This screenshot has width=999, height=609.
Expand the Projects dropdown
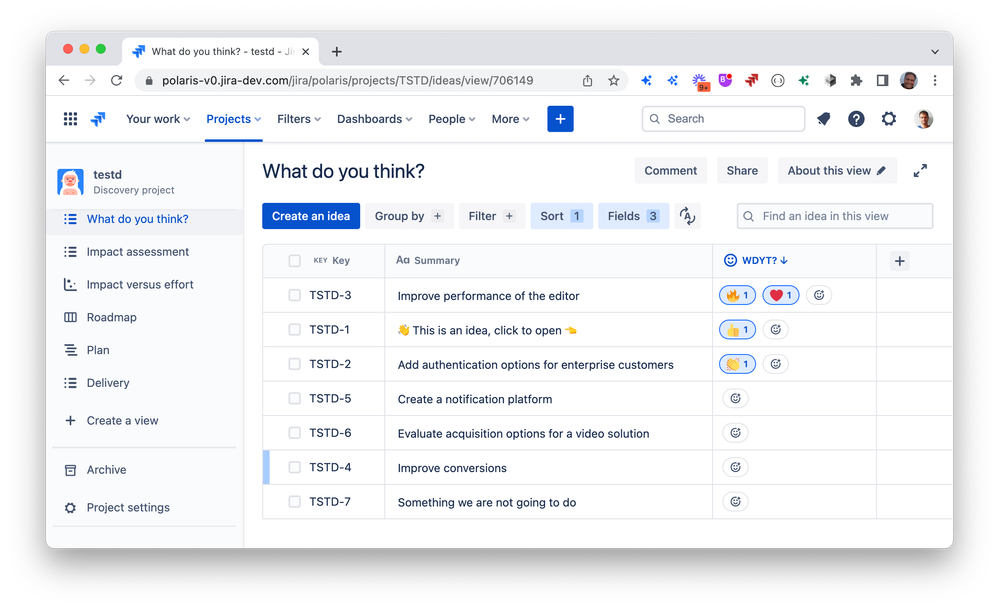(234, 119)
